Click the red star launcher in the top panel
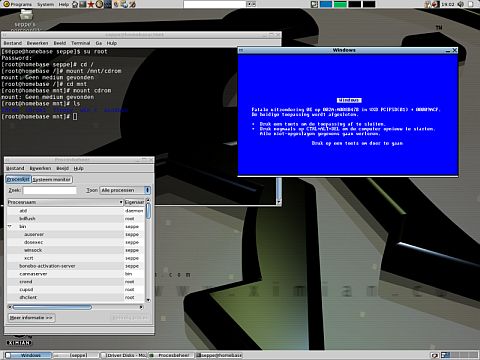 click(91, 4)
